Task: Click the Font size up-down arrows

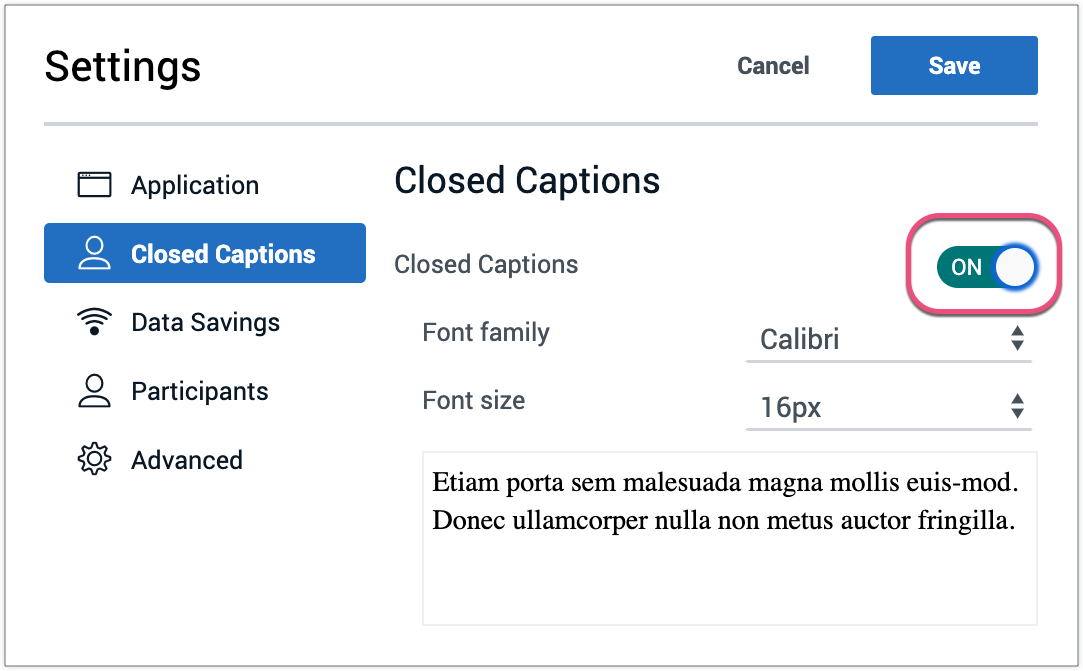Action: (1017, 407)
